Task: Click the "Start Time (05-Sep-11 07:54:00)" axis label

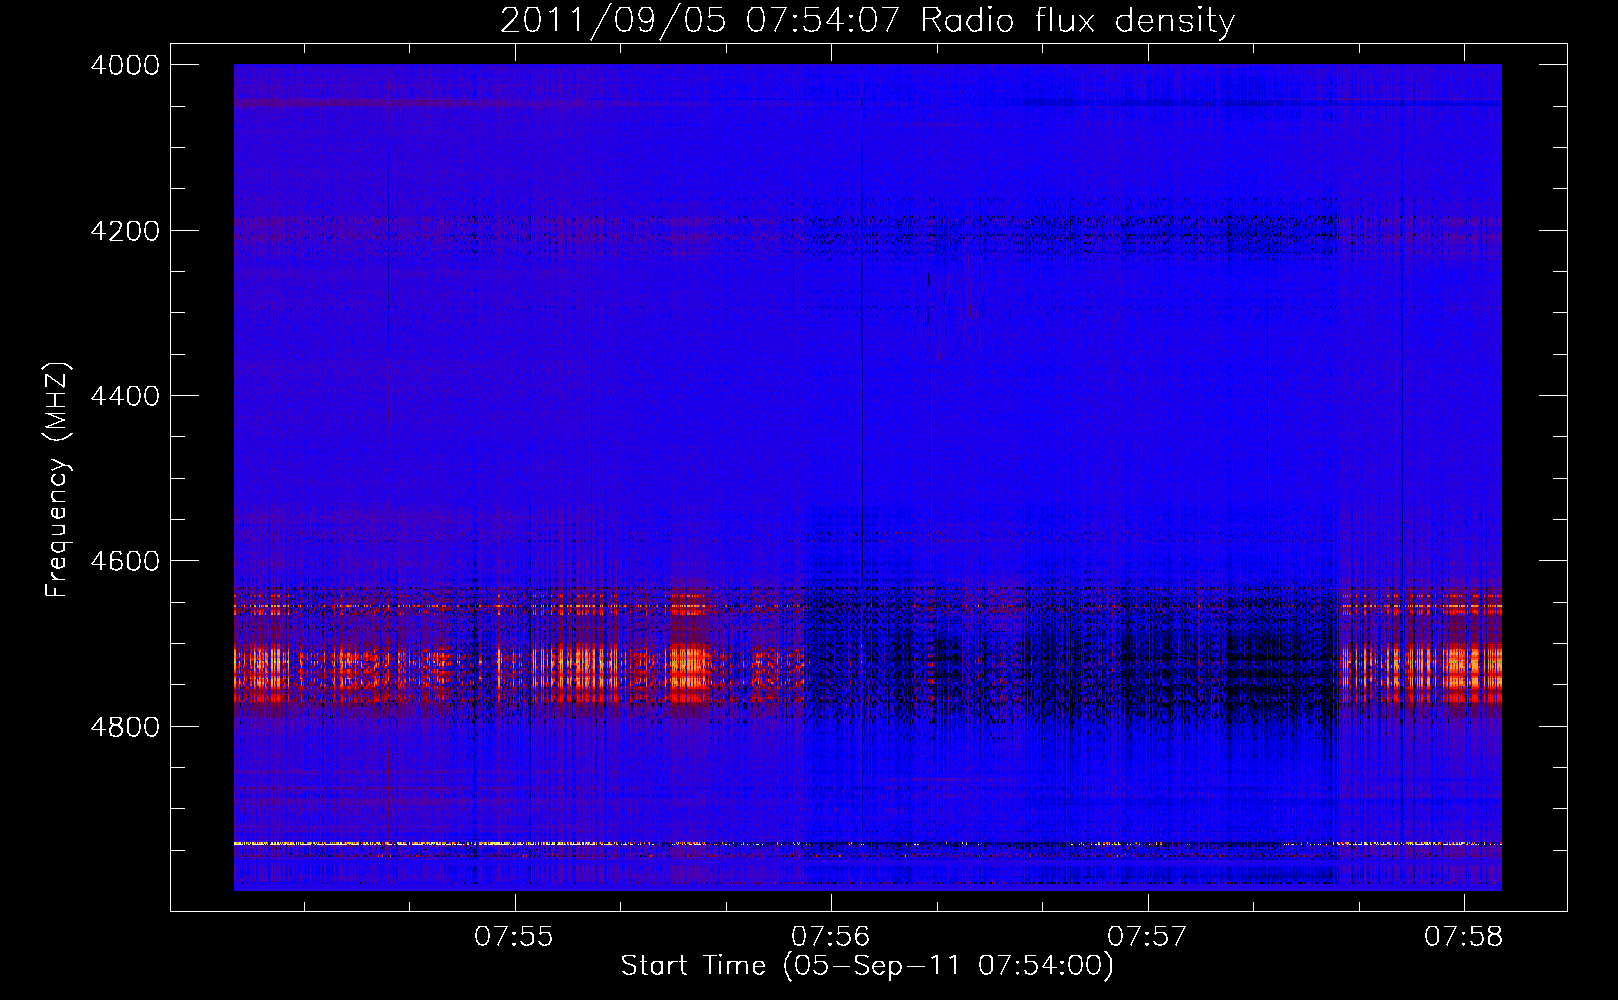Action: pos(867,966)
